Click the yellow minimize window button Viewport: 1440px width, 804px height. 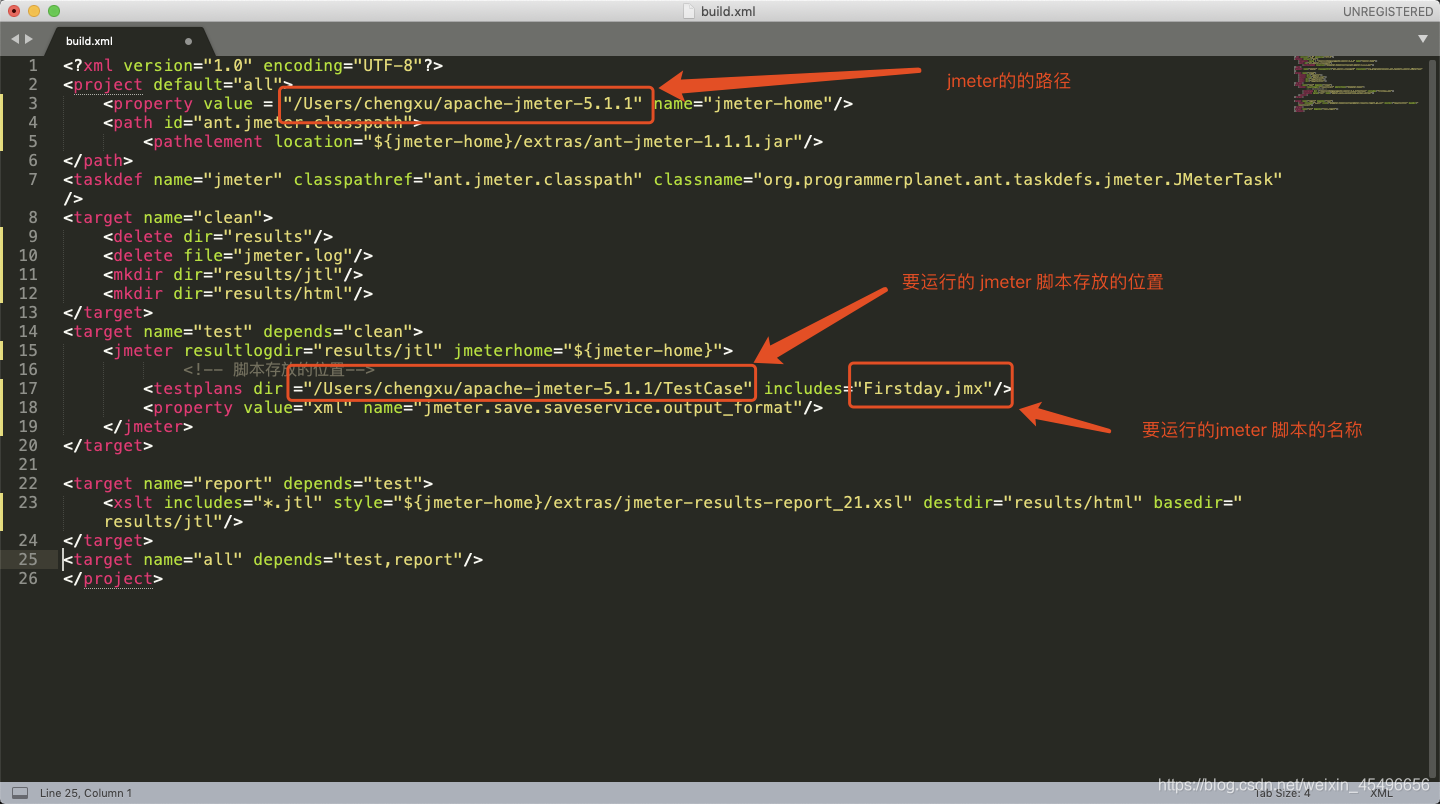click(34, 11)
